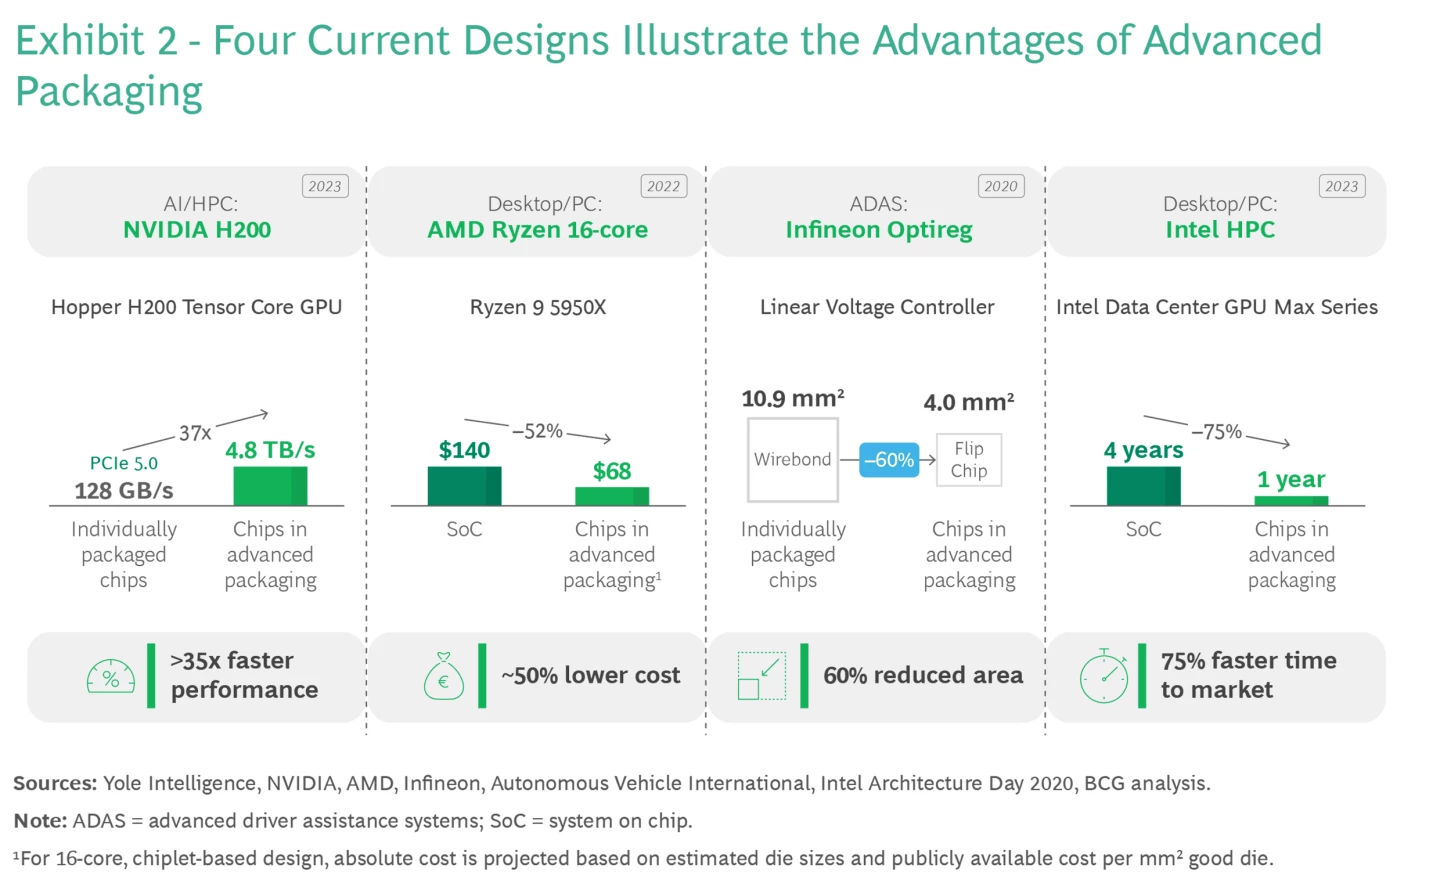Click the green bar under 4.8 TB/s
Image resolution: width=1440 pixels, height=890 pixels.
pos(270,486)
